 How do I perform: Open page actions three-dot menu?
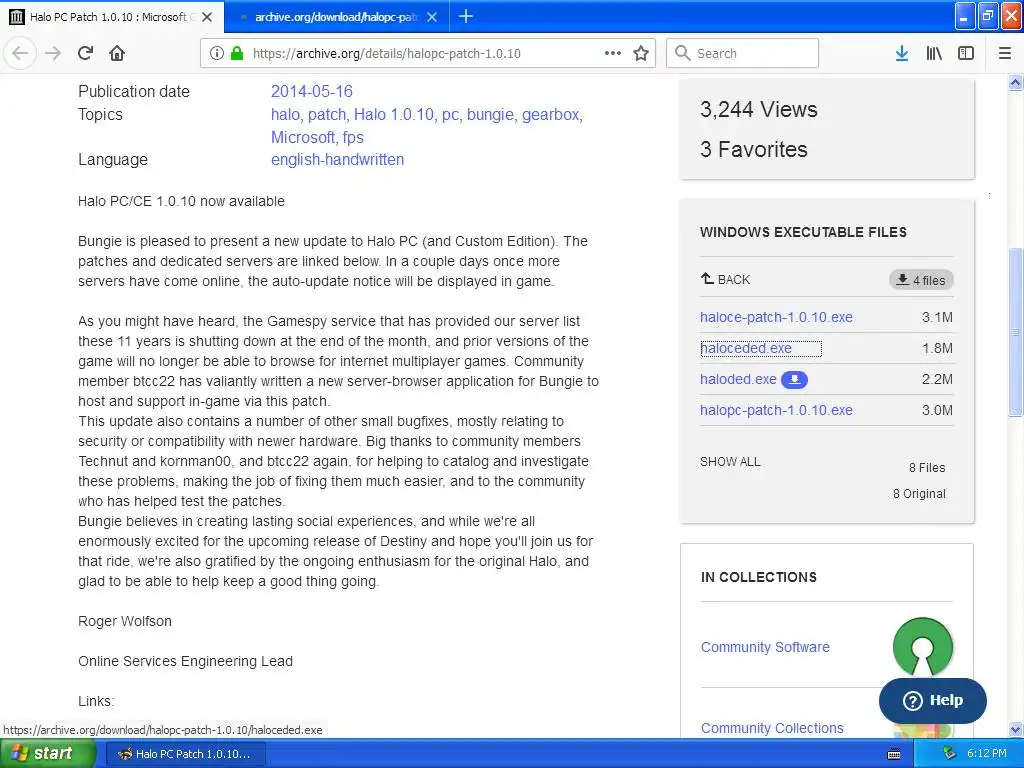point(613,53)
